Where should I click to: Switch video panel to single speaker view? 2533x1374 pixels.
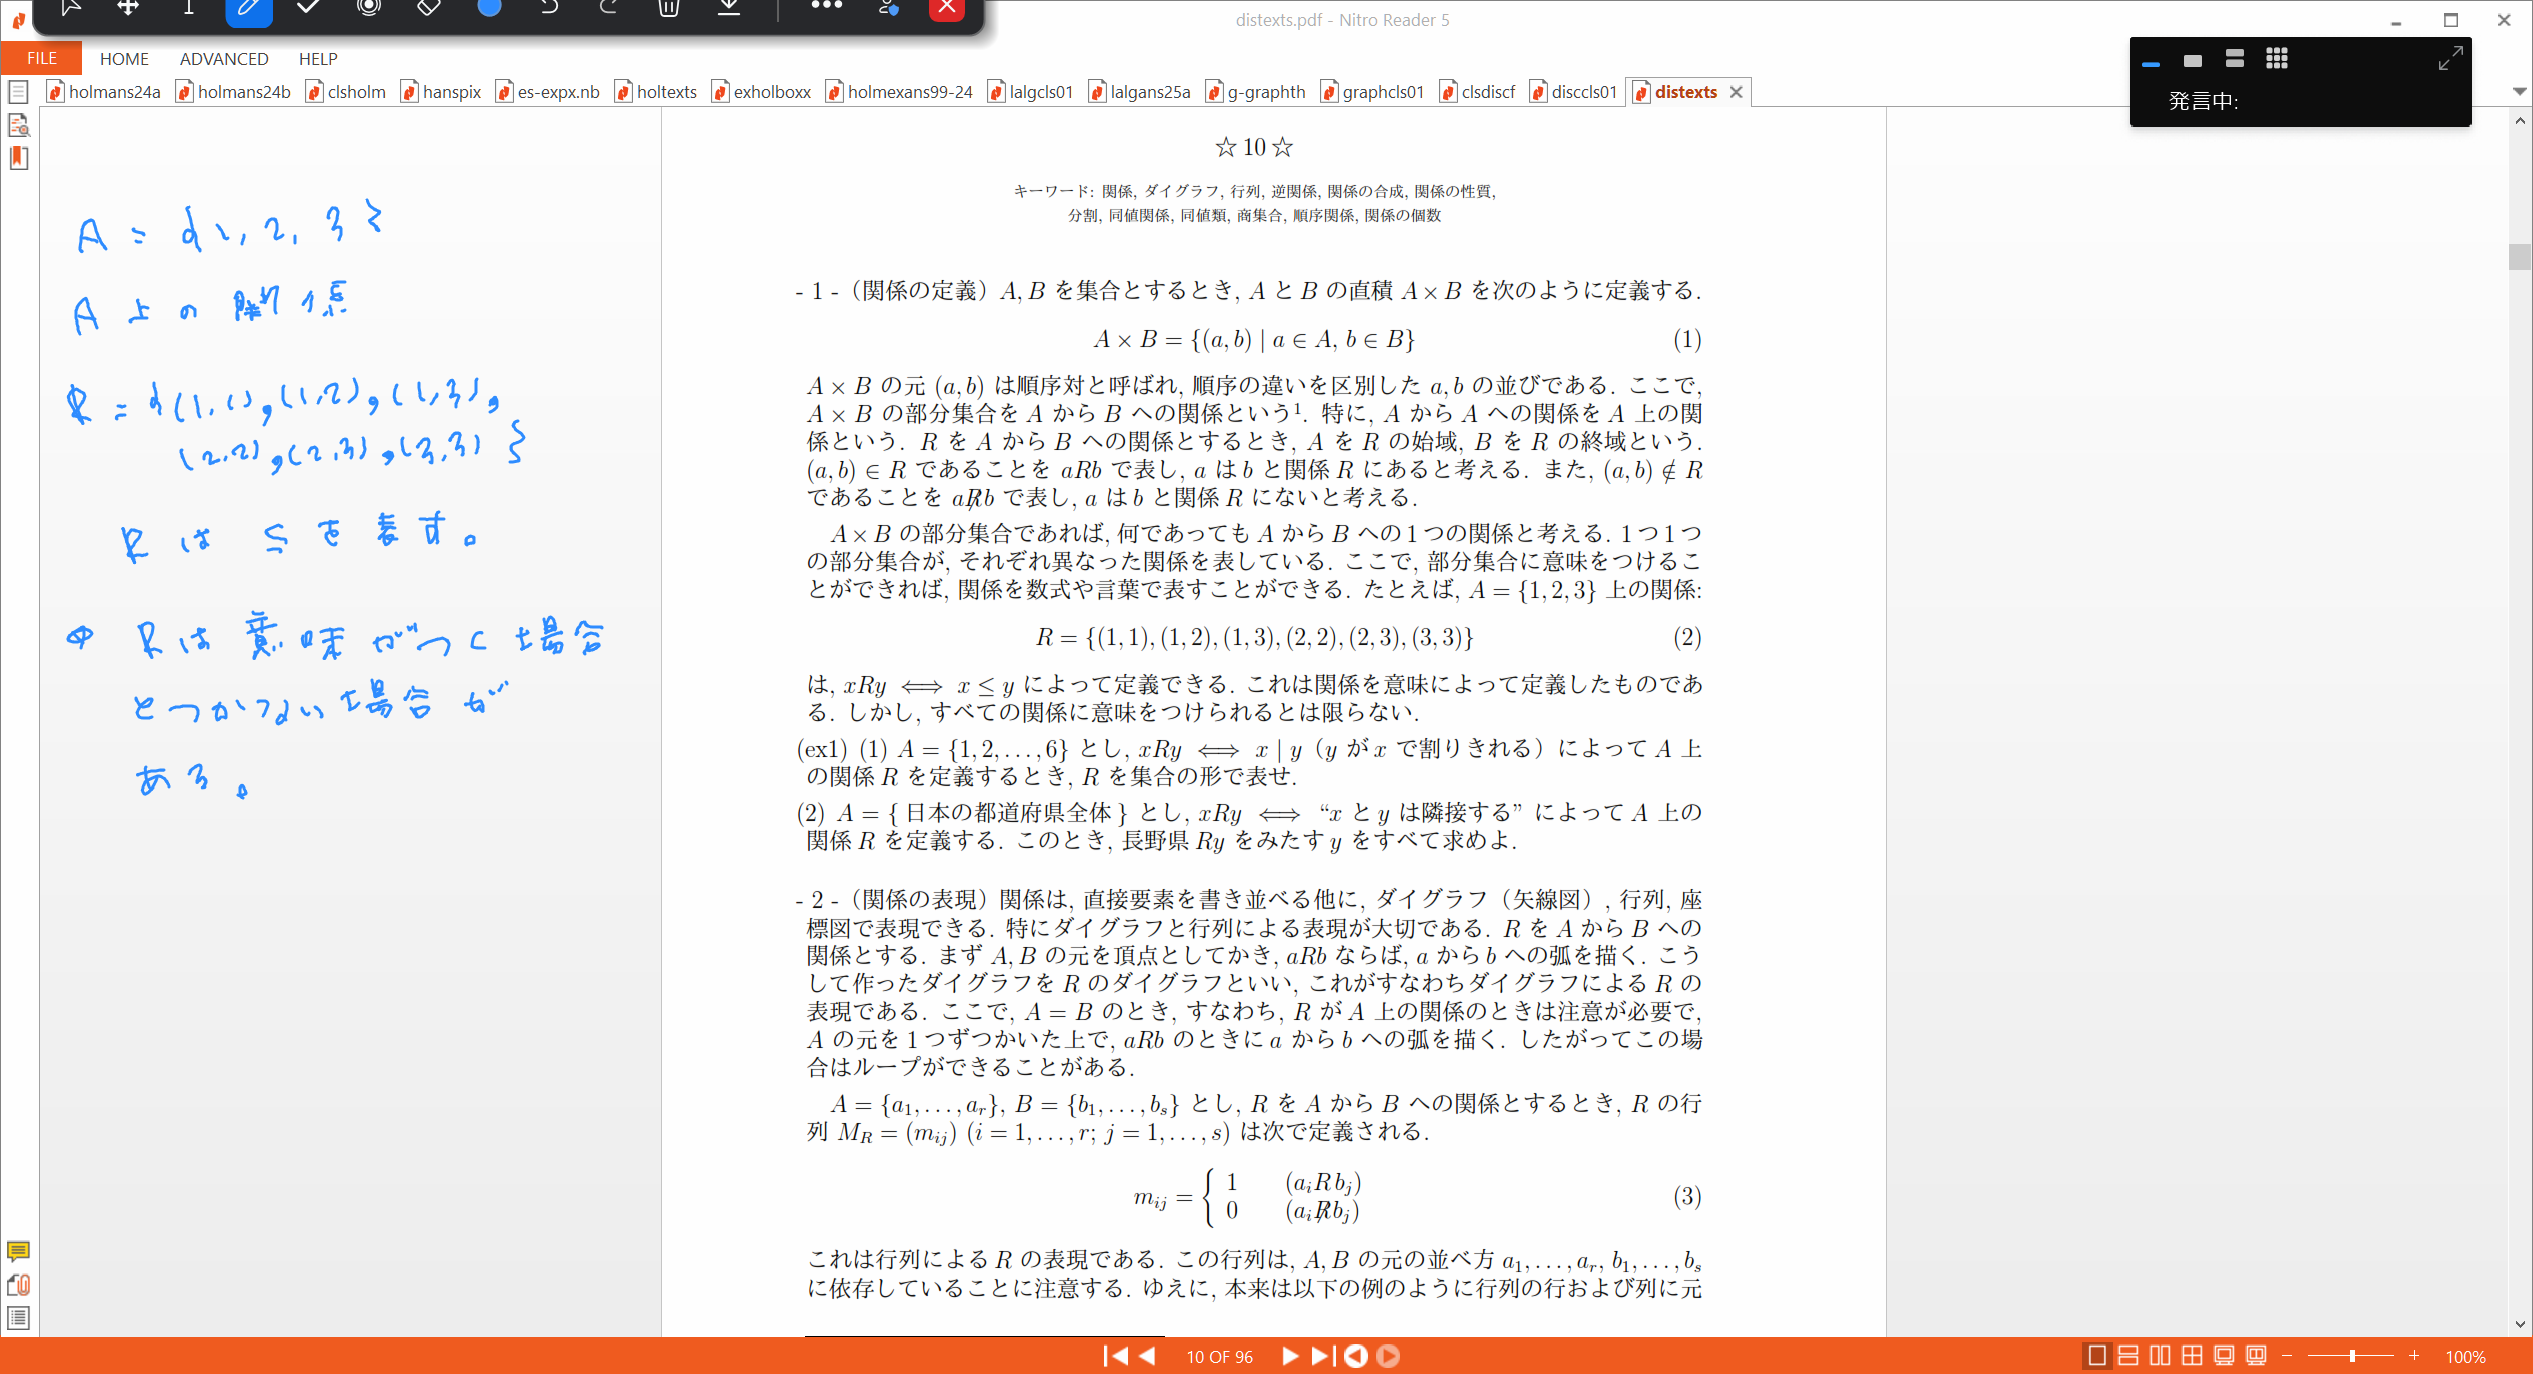point(2192,61)
